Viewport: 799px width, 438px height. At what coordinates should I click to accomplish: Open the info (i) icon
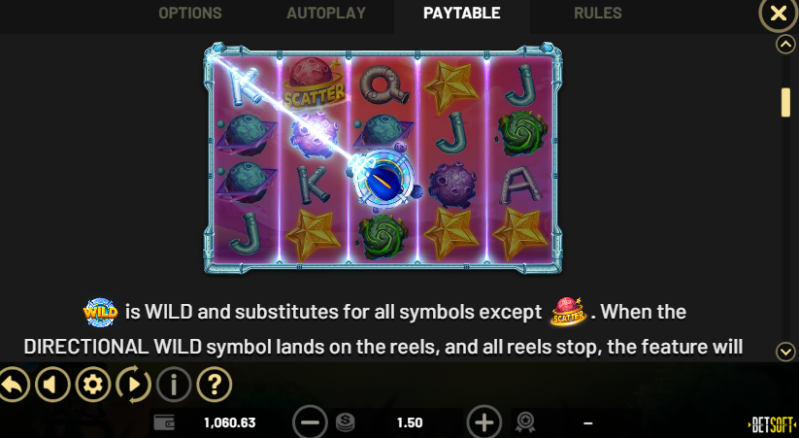tap(174, 385)
